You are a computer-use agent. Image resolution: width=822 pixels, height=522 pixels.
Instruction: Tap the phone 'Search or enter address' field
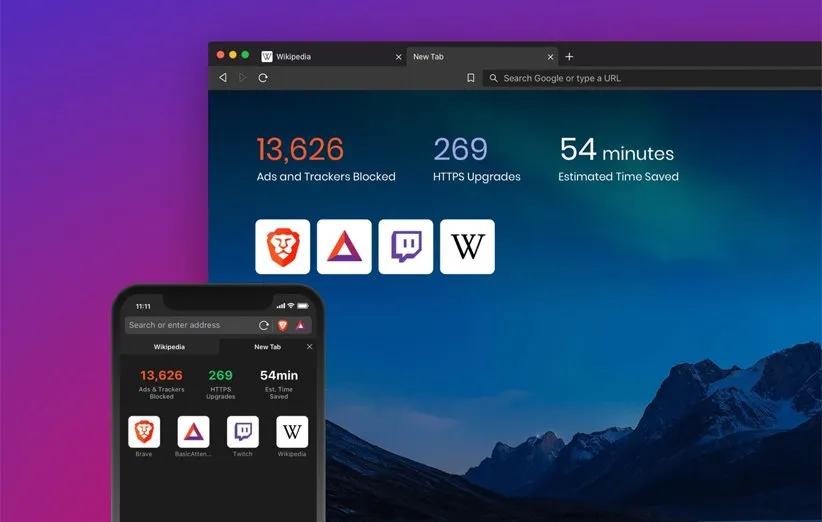pos(190,325)
